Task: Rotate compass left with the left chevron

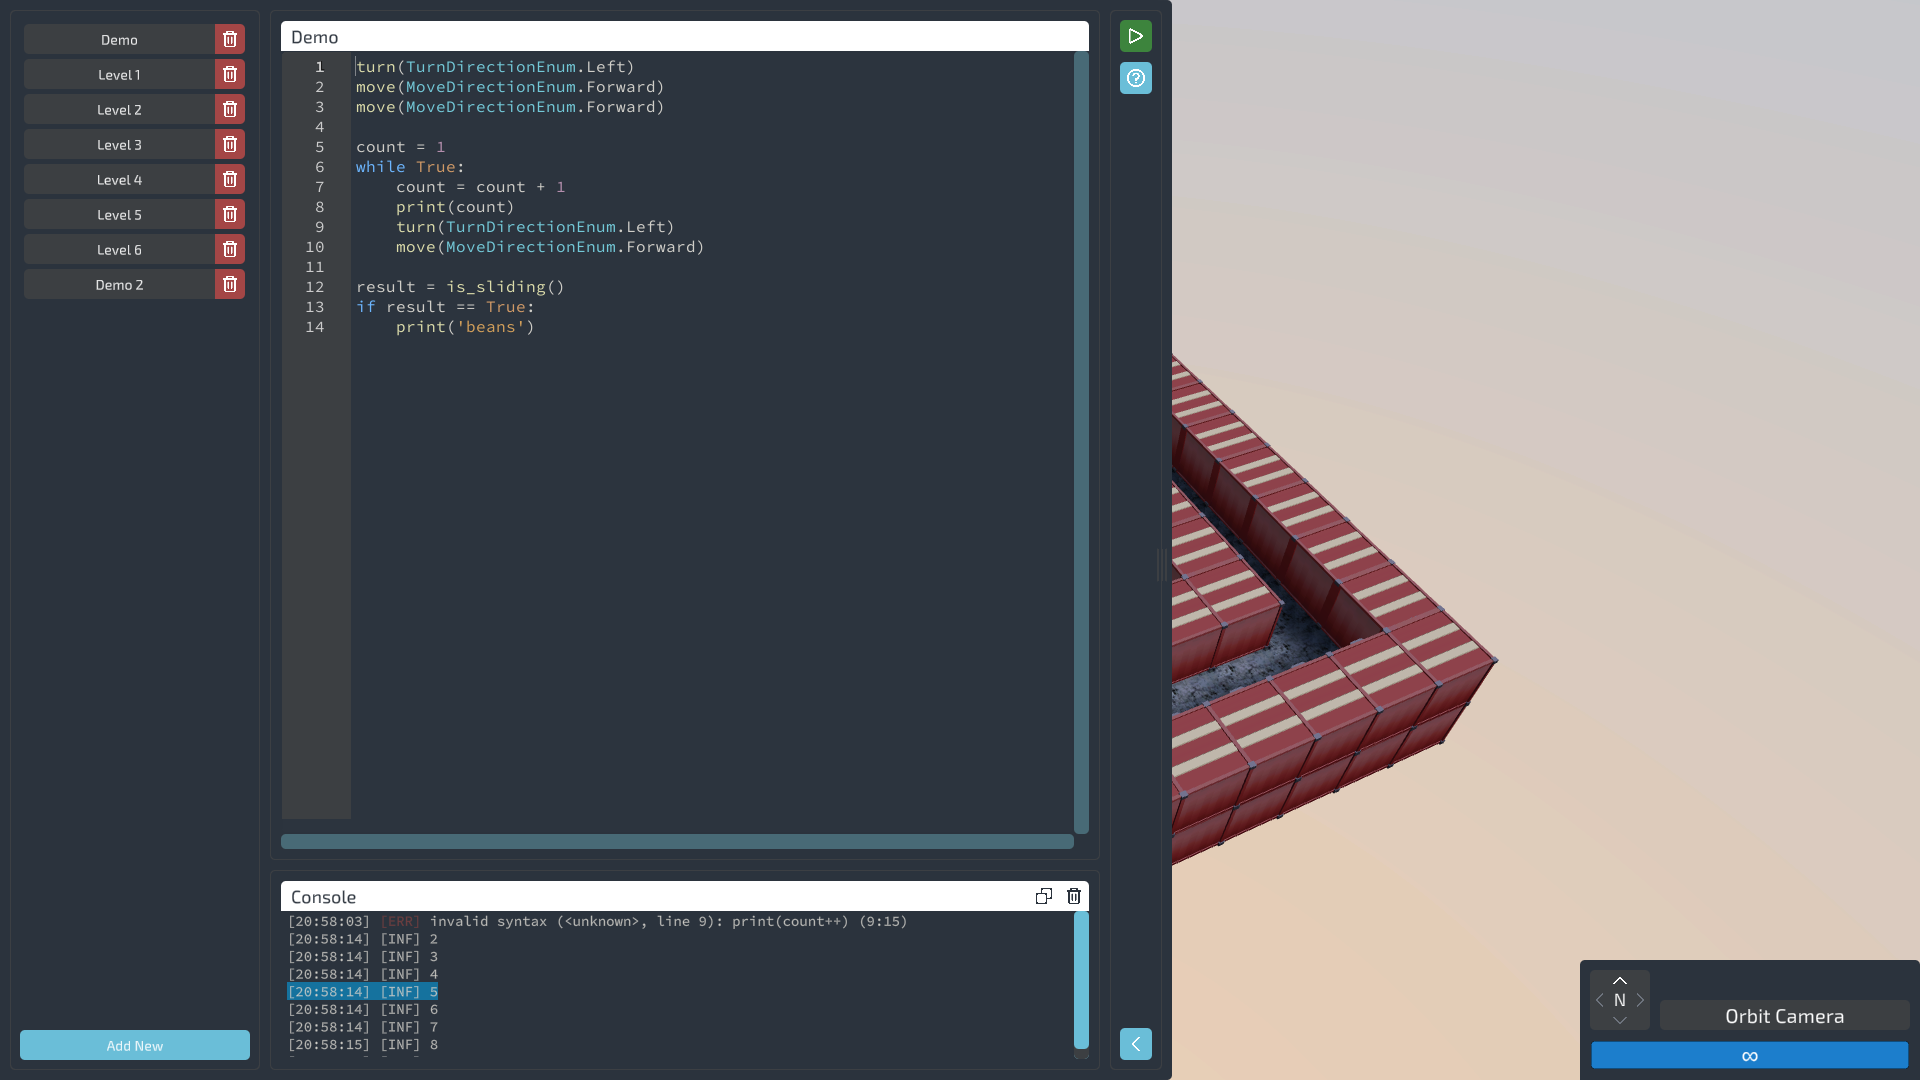Action: [1599, 1000]
